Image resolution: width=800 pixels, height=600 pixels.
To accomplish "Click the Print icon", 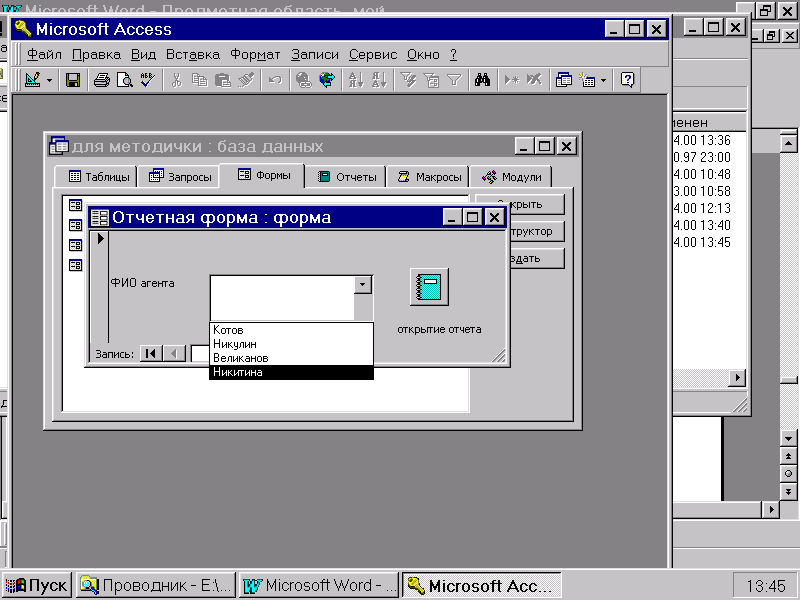I will pos(102,80).
